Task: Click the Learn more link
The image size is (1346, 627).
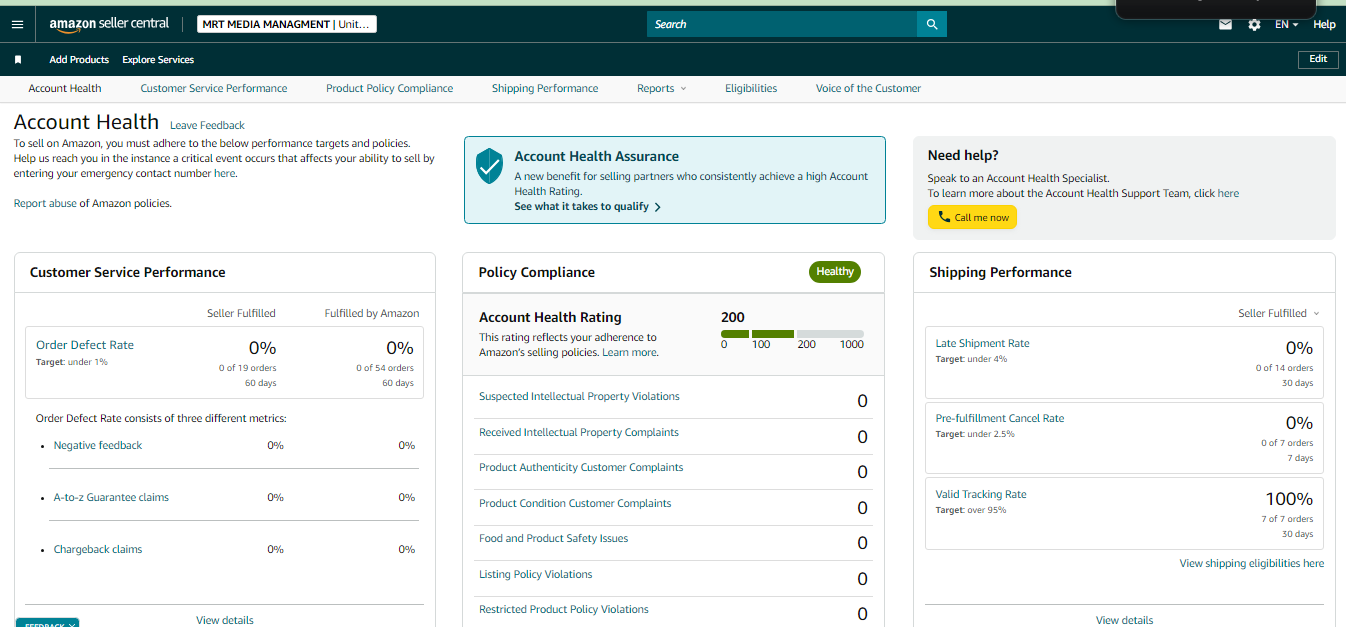Action: pos(630,352)
